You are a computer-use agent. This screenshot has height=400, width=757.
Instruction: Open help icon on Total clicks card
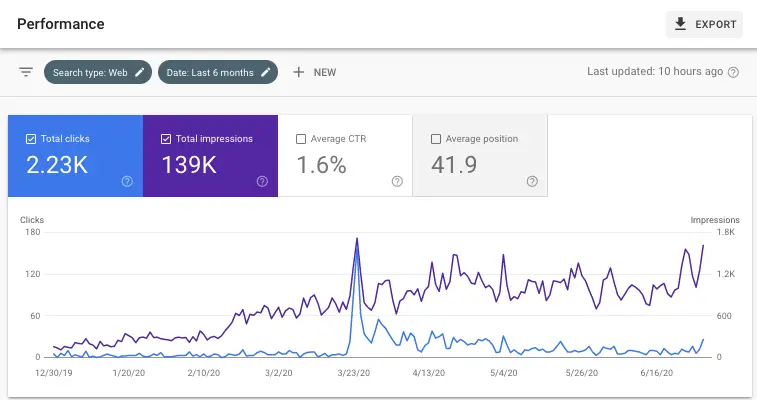tap(127, 181)
